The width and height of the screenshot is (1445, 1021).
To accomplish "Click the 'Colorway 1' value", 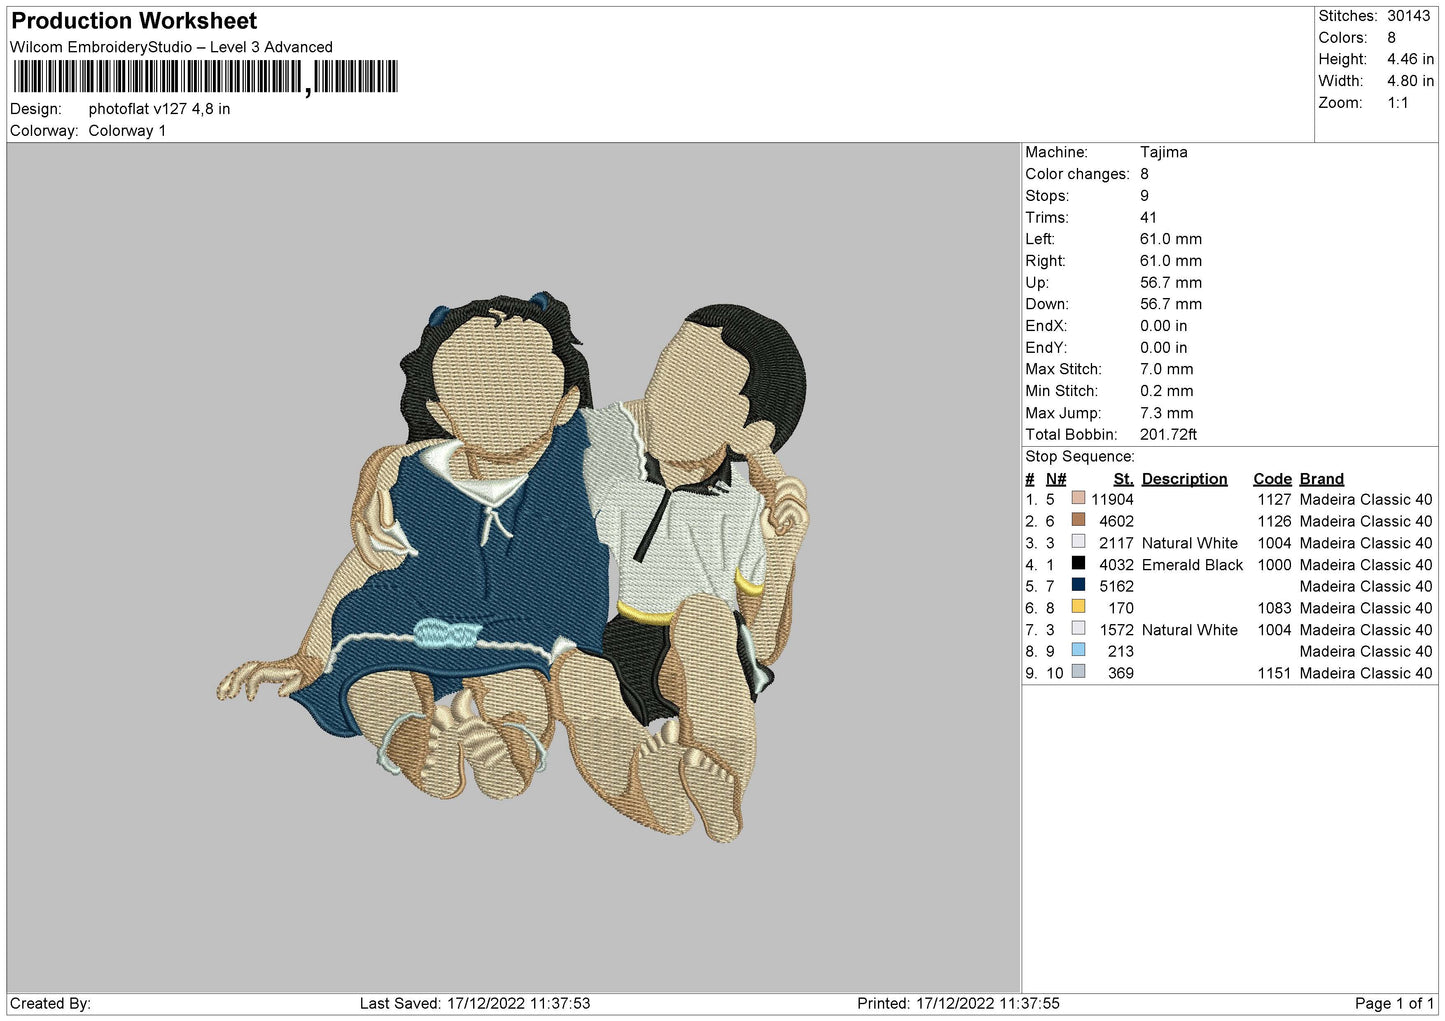I will [x=127, y=131].
